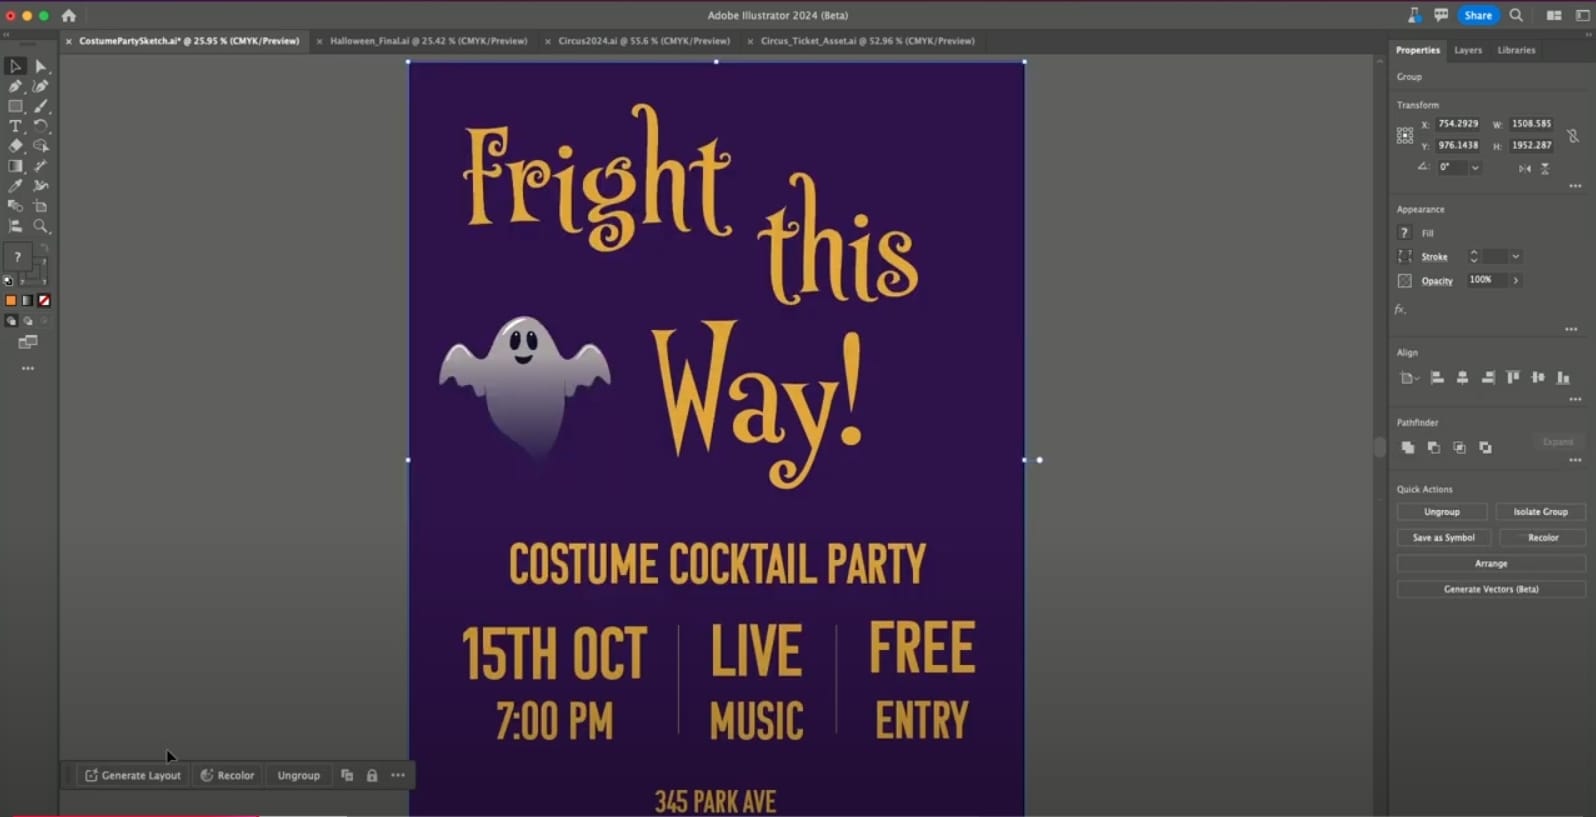The height and width of the screenshot is (817, 1596).
Task: Click the macOS search magnifier icon
Action: coord(1516,15)
